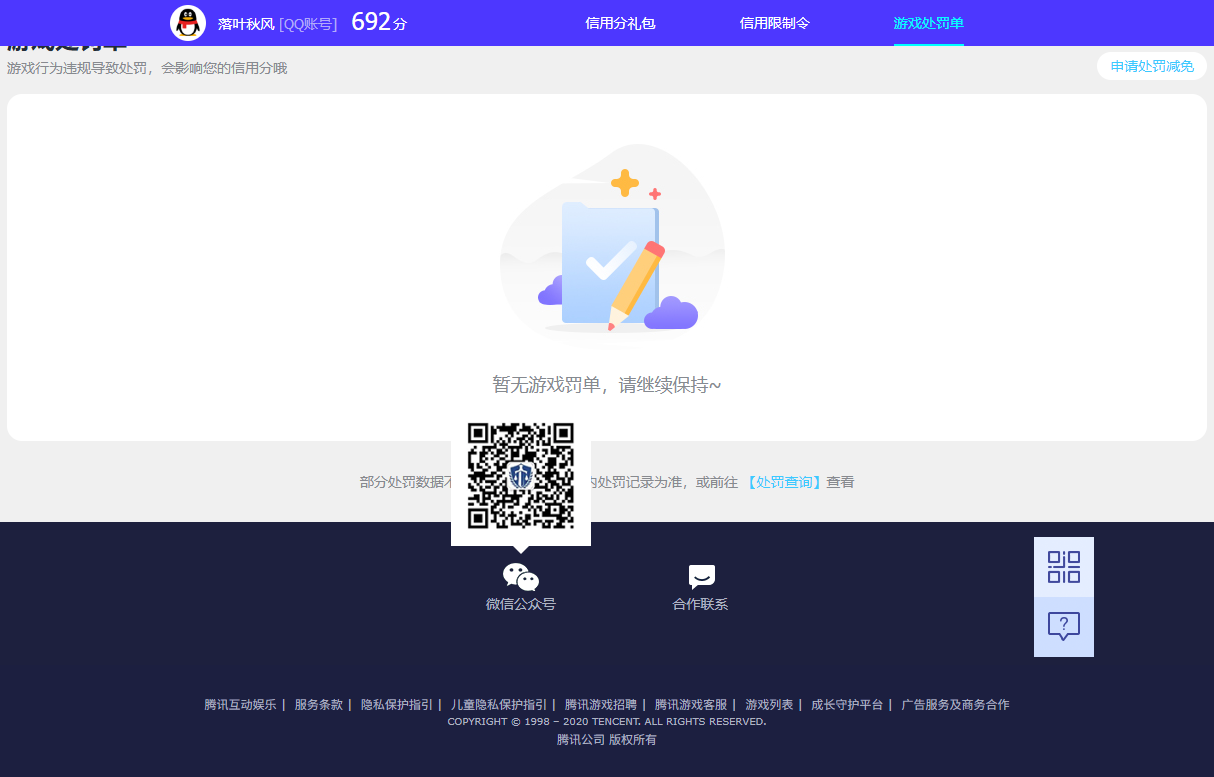This screenshot has height=777, width=1214.
Task: Click the 申请处罚减免 button
Action: 1151,66
